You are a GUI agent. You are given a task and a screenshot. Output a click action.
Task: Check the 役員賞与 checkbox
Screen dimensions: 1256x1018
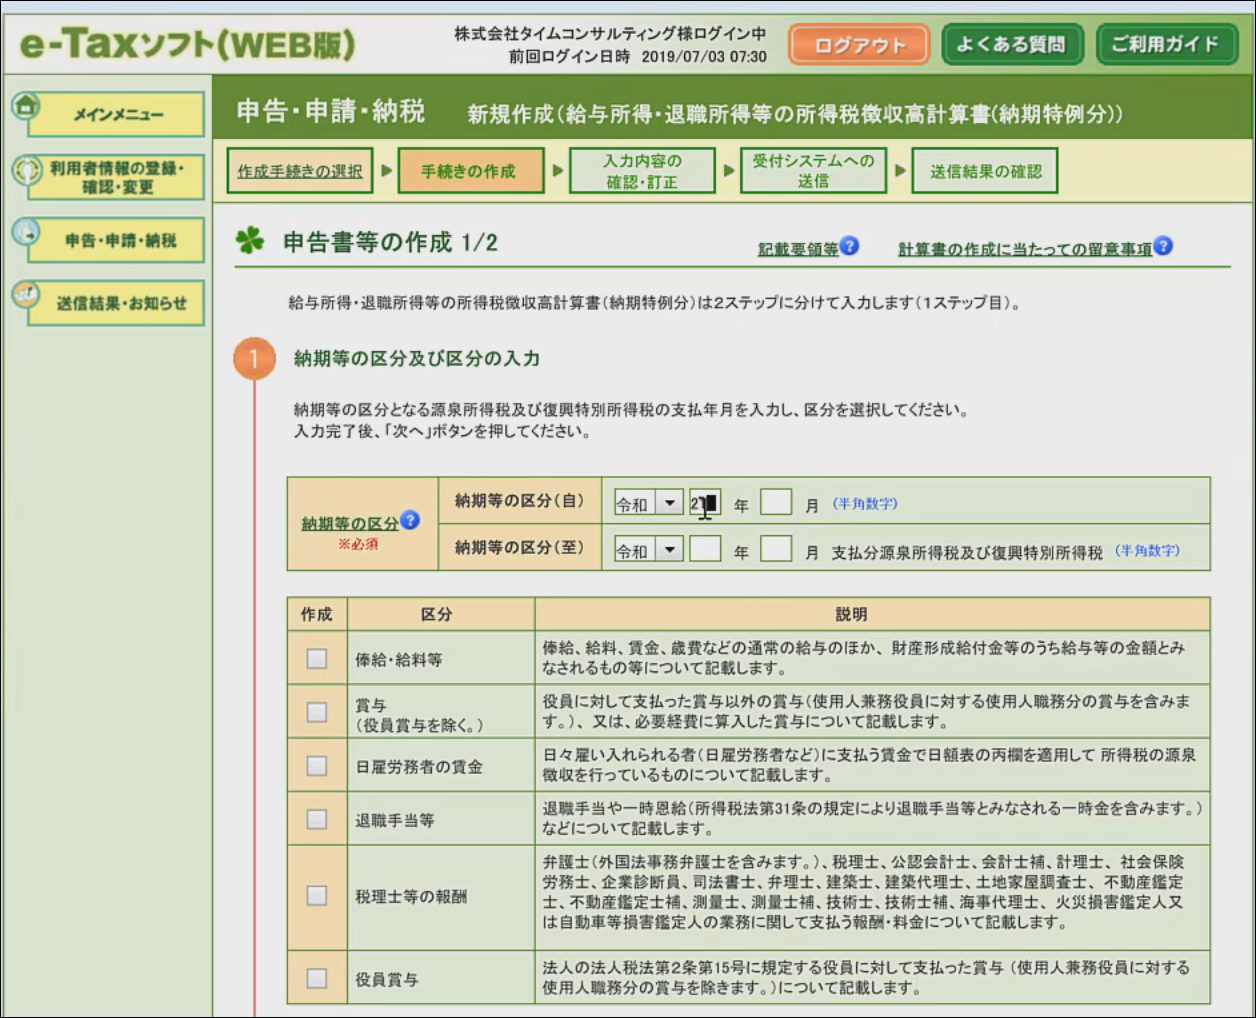(317, 978)
